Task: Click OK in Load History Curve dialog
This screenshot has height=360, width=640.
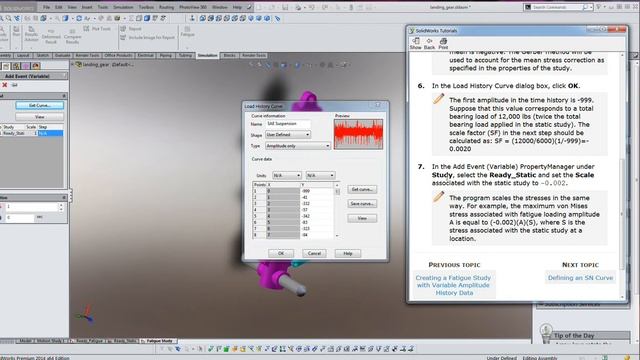Action: click(281, 253)
